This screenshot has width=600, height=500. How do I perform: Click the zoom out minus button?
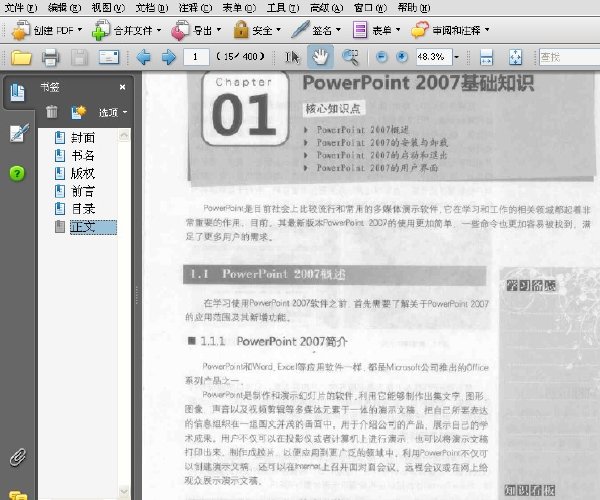pyautogui.click(x=382, y=57)
